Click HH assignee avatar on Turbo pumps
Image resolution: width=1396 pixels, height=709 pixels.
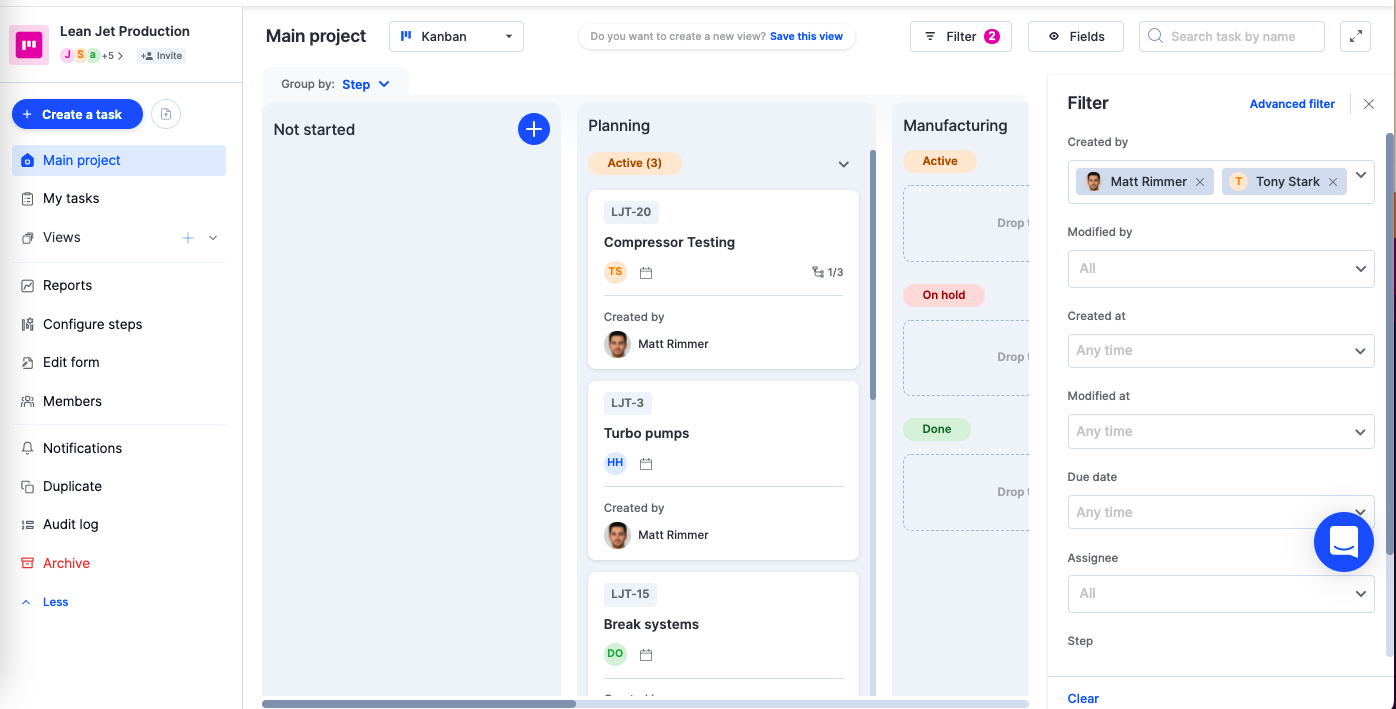pyautogui.click(x=615, y=463)
